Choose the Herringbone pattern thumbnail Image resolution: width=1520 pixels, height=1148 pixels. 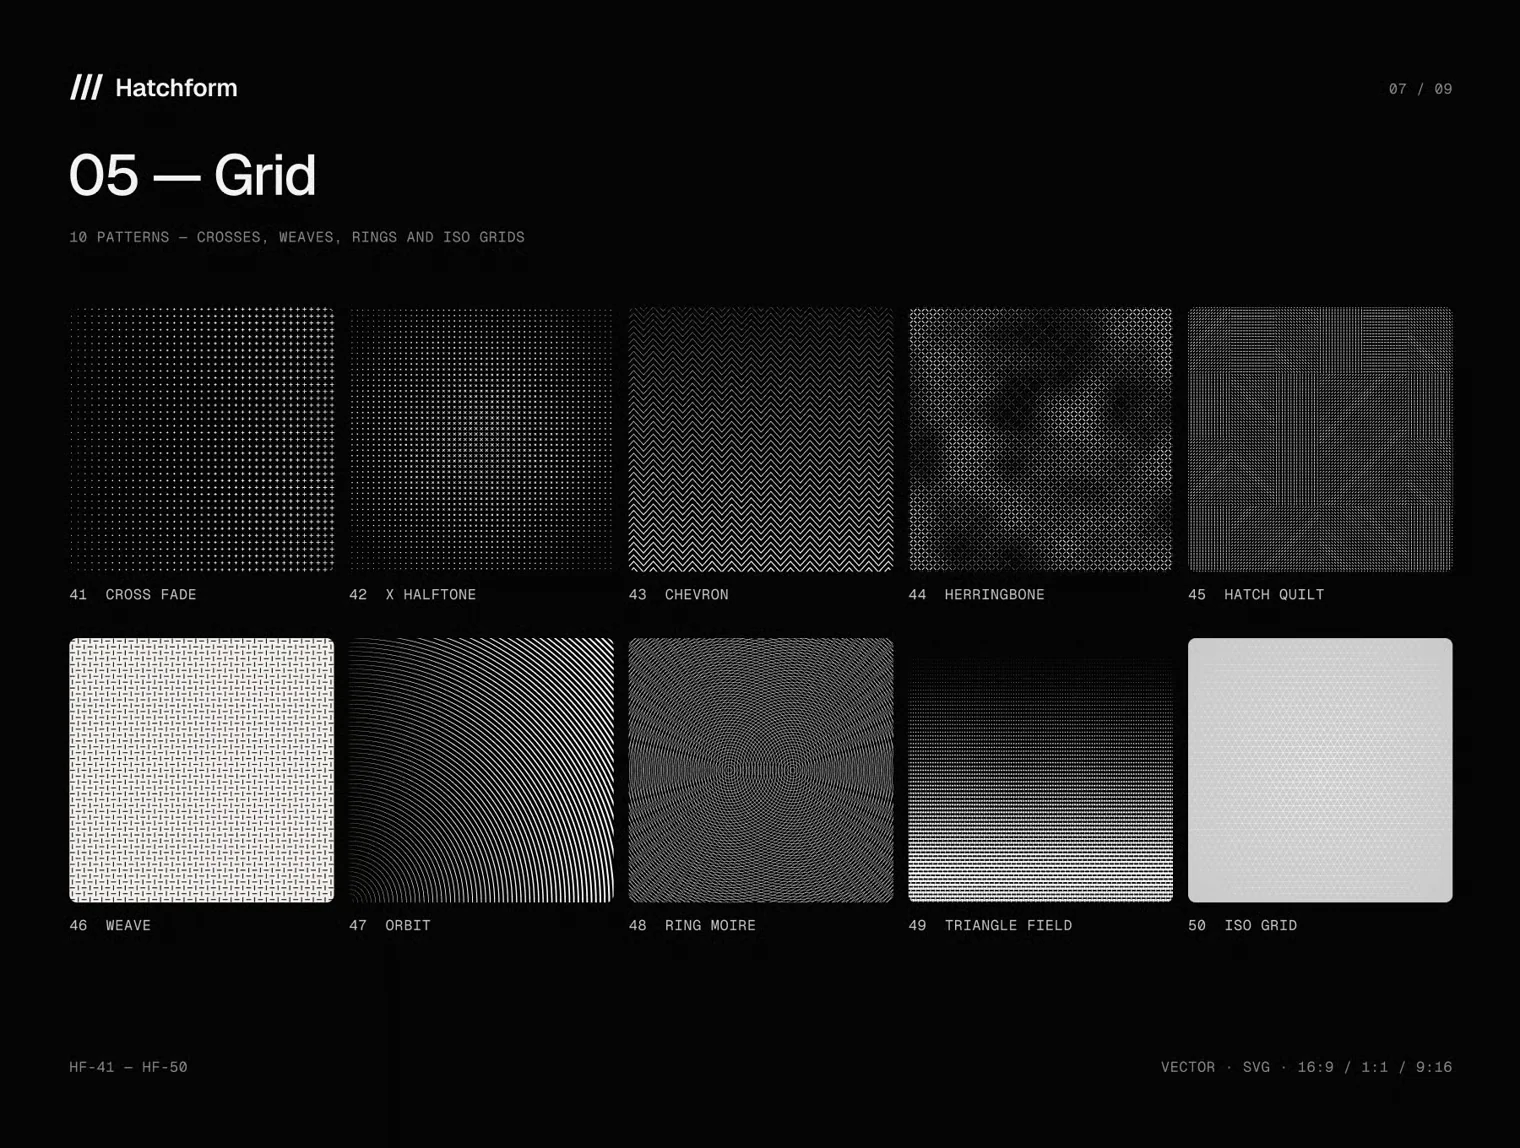click(x=1040, y=439)
